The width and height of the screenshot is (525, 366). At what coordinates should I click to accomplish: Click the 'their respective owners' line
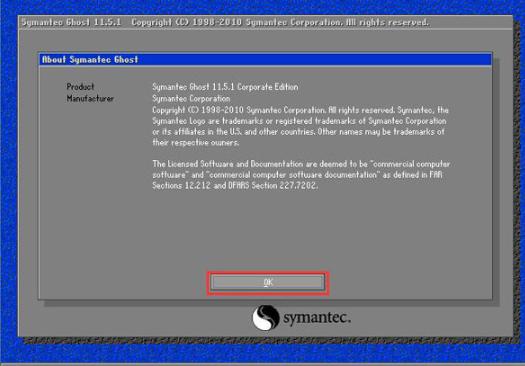pos(196,143)
